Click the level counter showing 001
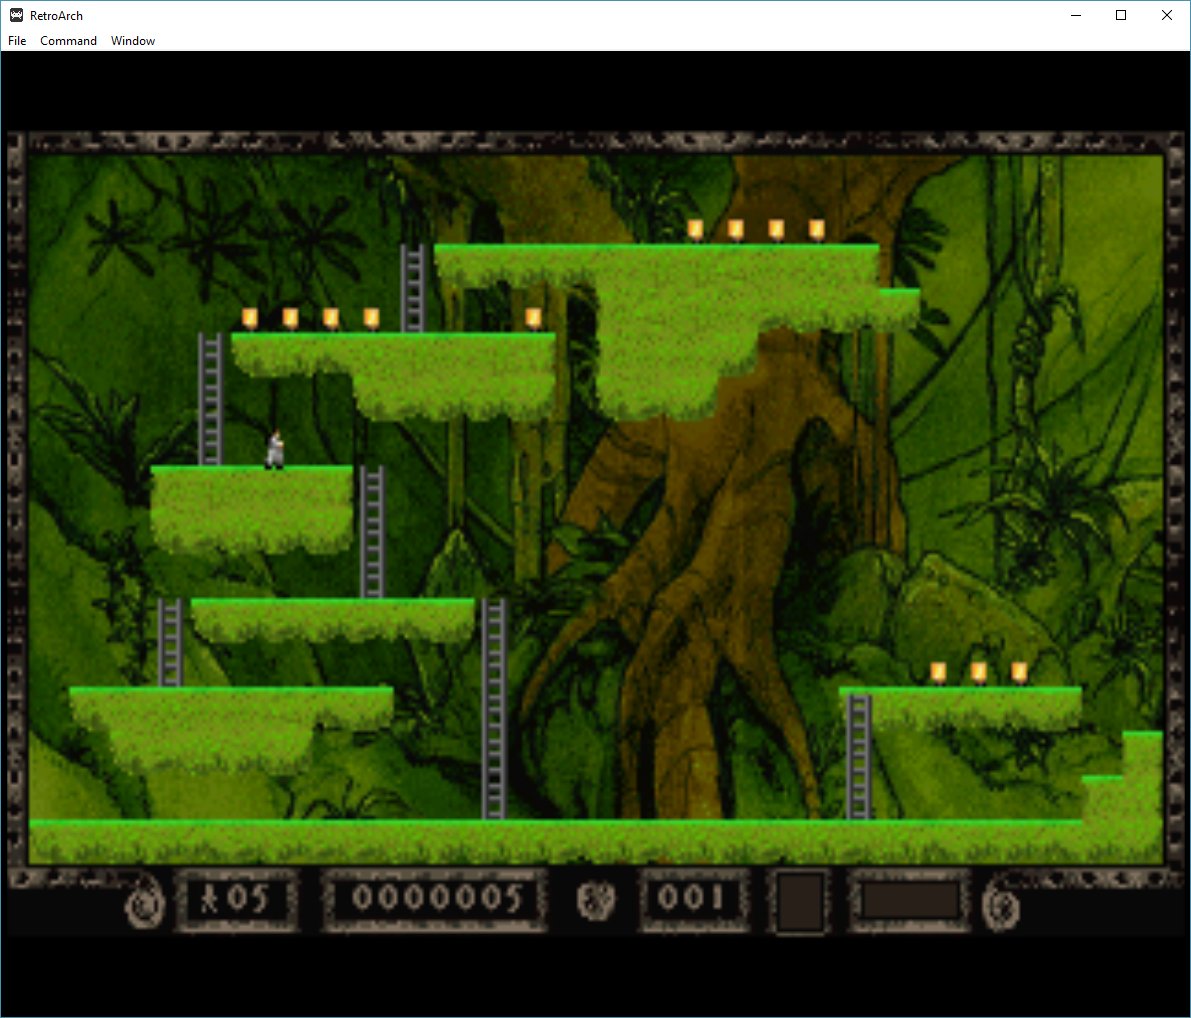1191x1018 pixels. point(693,899)
